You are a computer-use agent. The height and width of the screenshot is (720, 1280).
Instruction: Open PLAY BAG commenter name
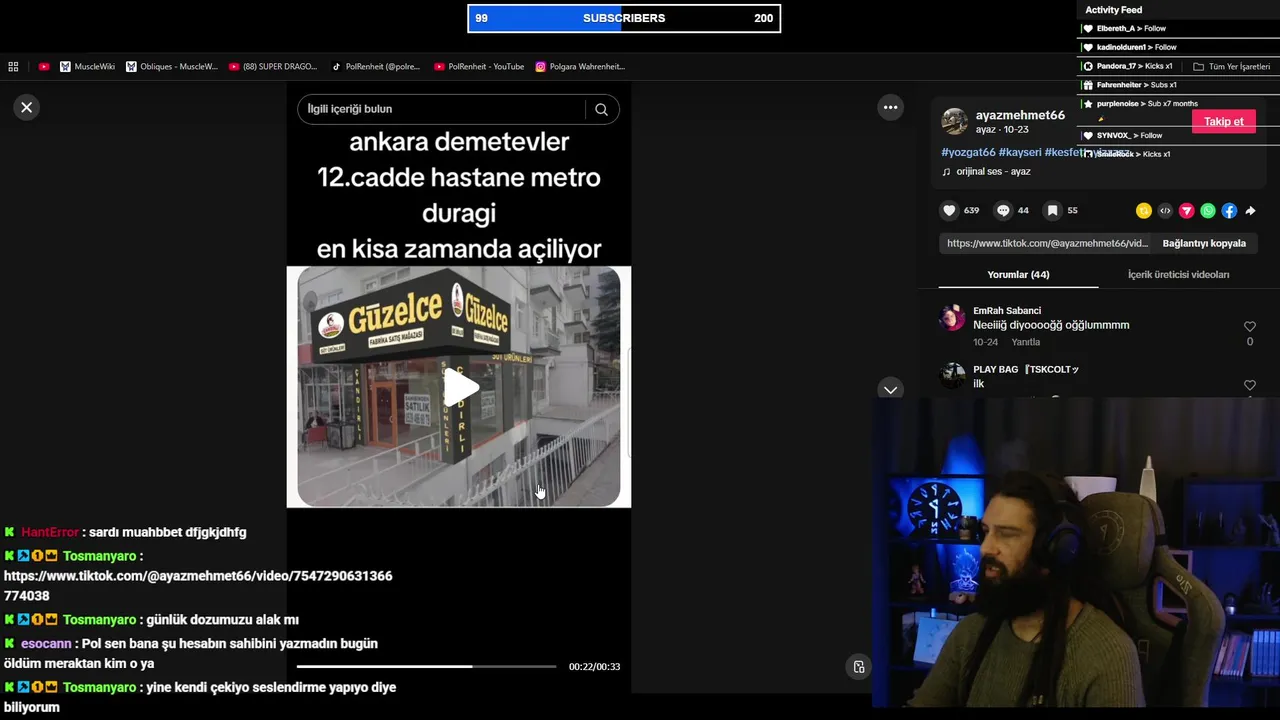coord(1025,370)
